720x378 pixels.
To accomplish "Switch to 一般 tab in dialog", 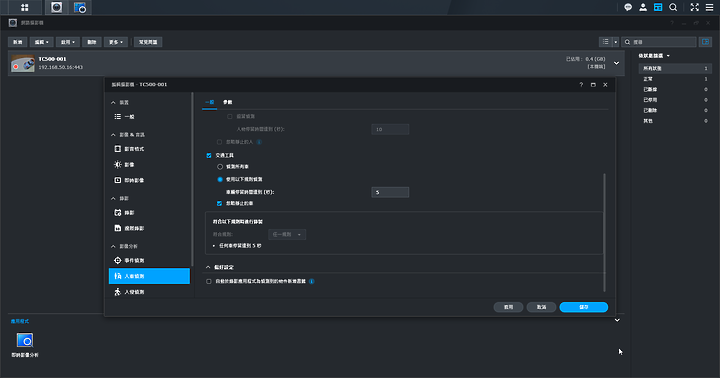I will [x=209, y=102].
